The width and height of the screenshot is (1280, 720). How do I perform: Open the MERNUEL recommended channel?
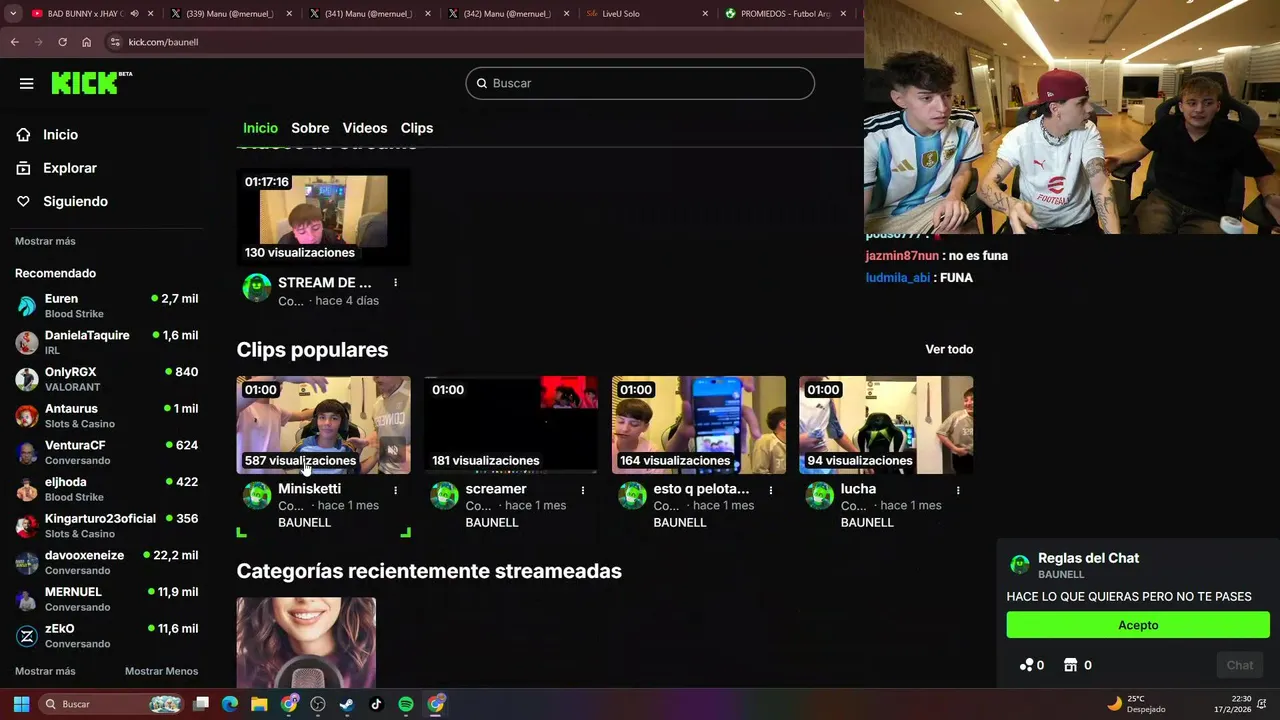click(106, 599)
